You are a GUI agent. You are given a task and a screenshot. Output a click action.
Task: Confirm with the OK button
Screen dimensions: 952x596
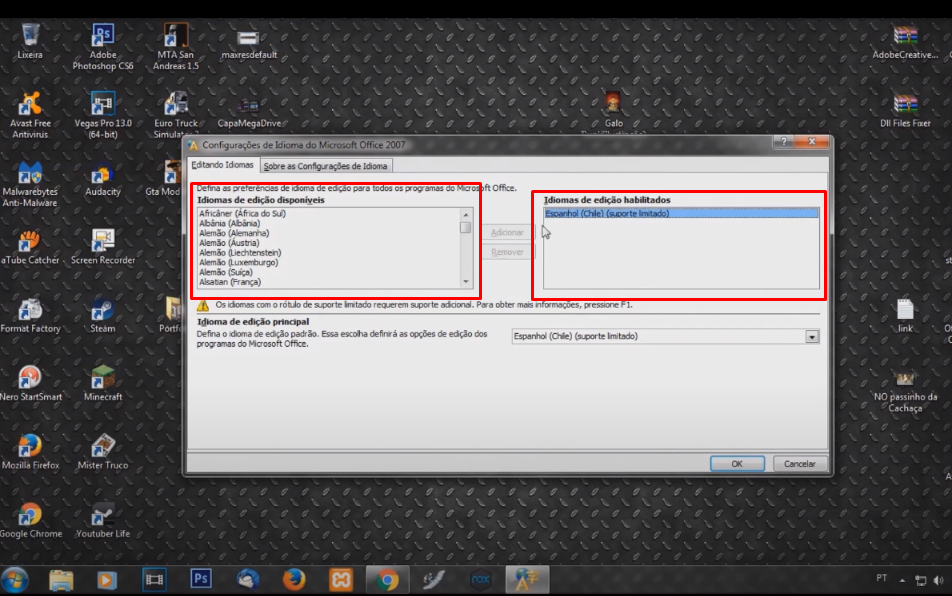click(737, 464)
